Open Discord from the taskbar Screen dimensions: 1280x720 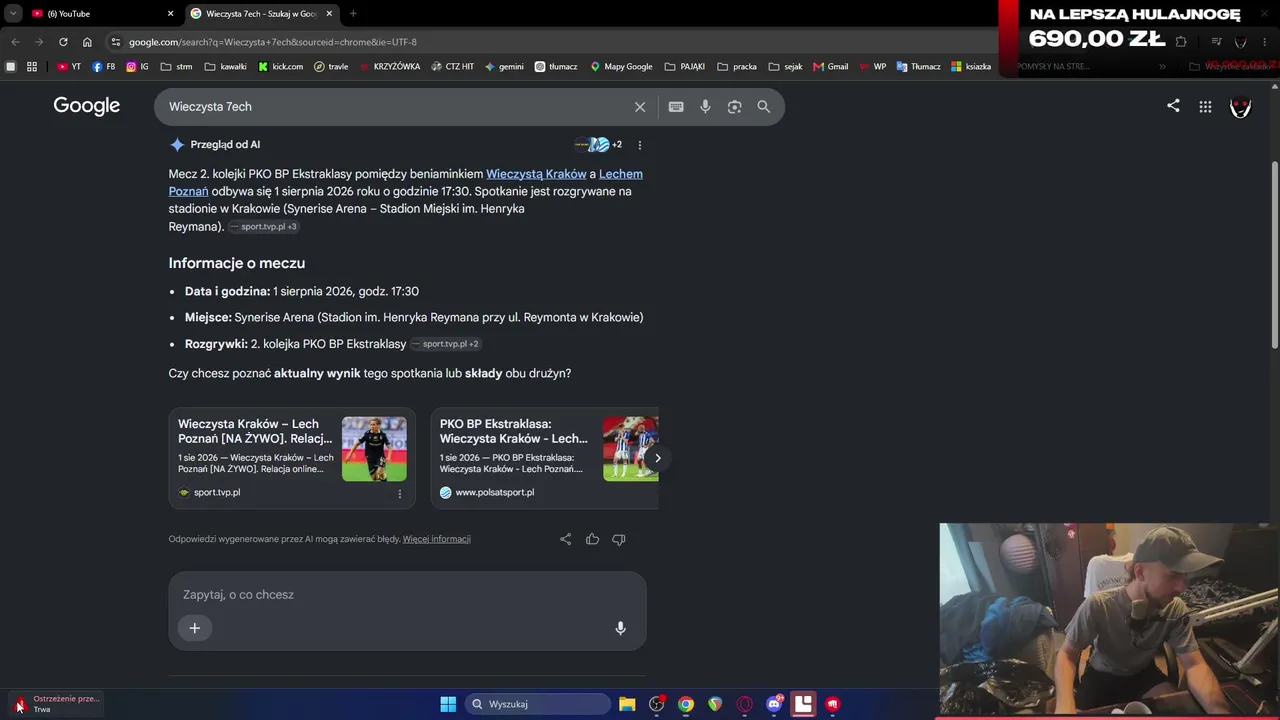(x=774, y=704)
